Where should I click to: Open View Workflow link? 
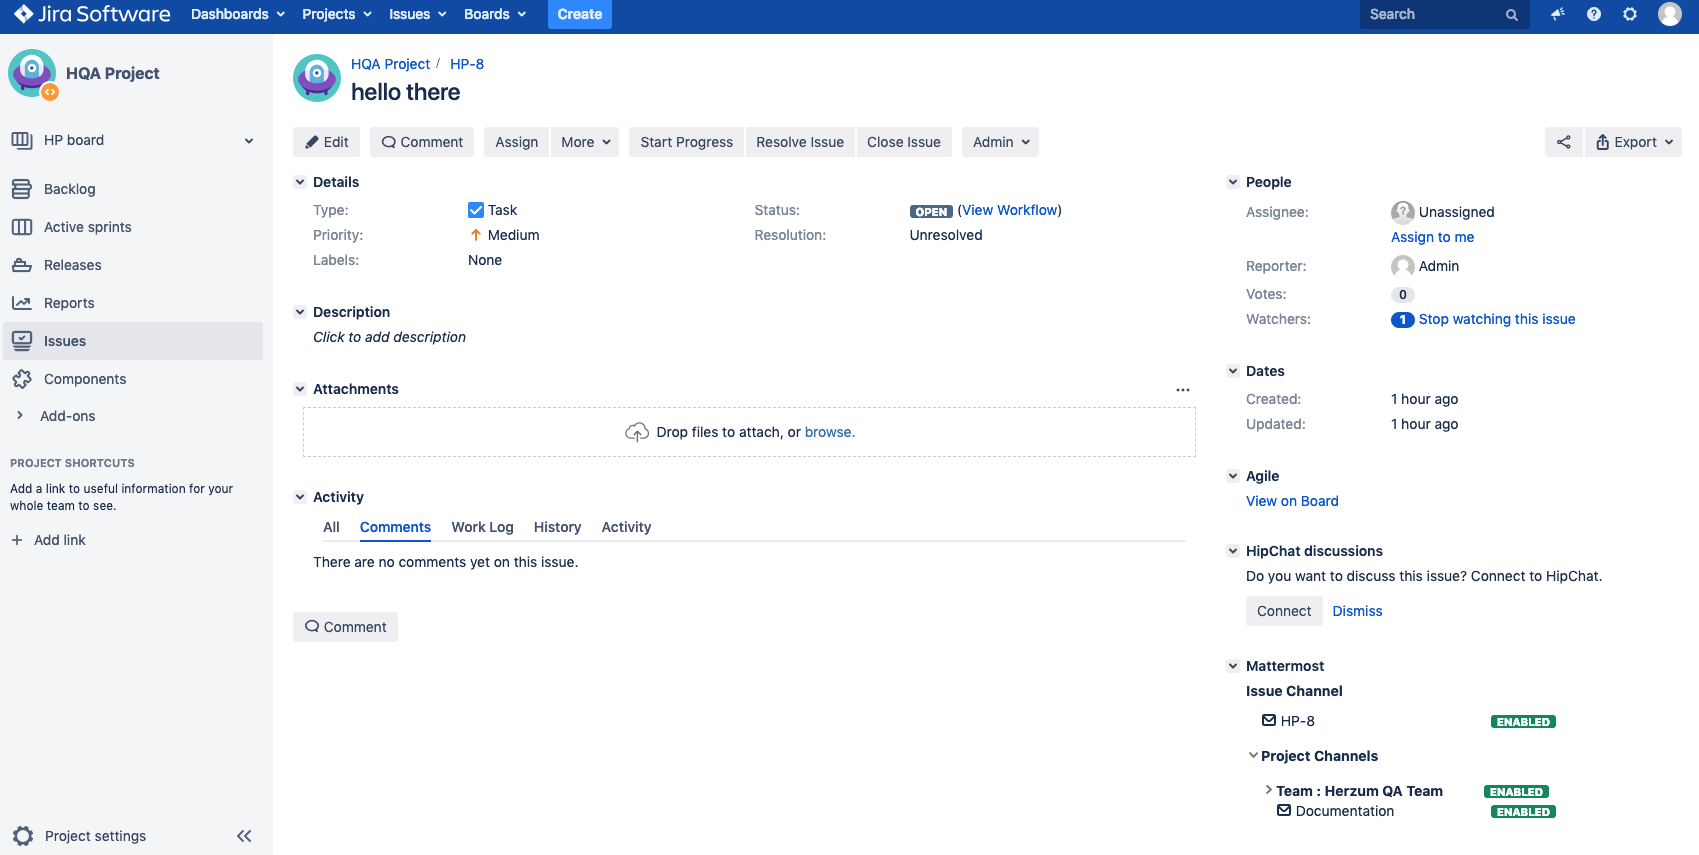[1010, 210]
